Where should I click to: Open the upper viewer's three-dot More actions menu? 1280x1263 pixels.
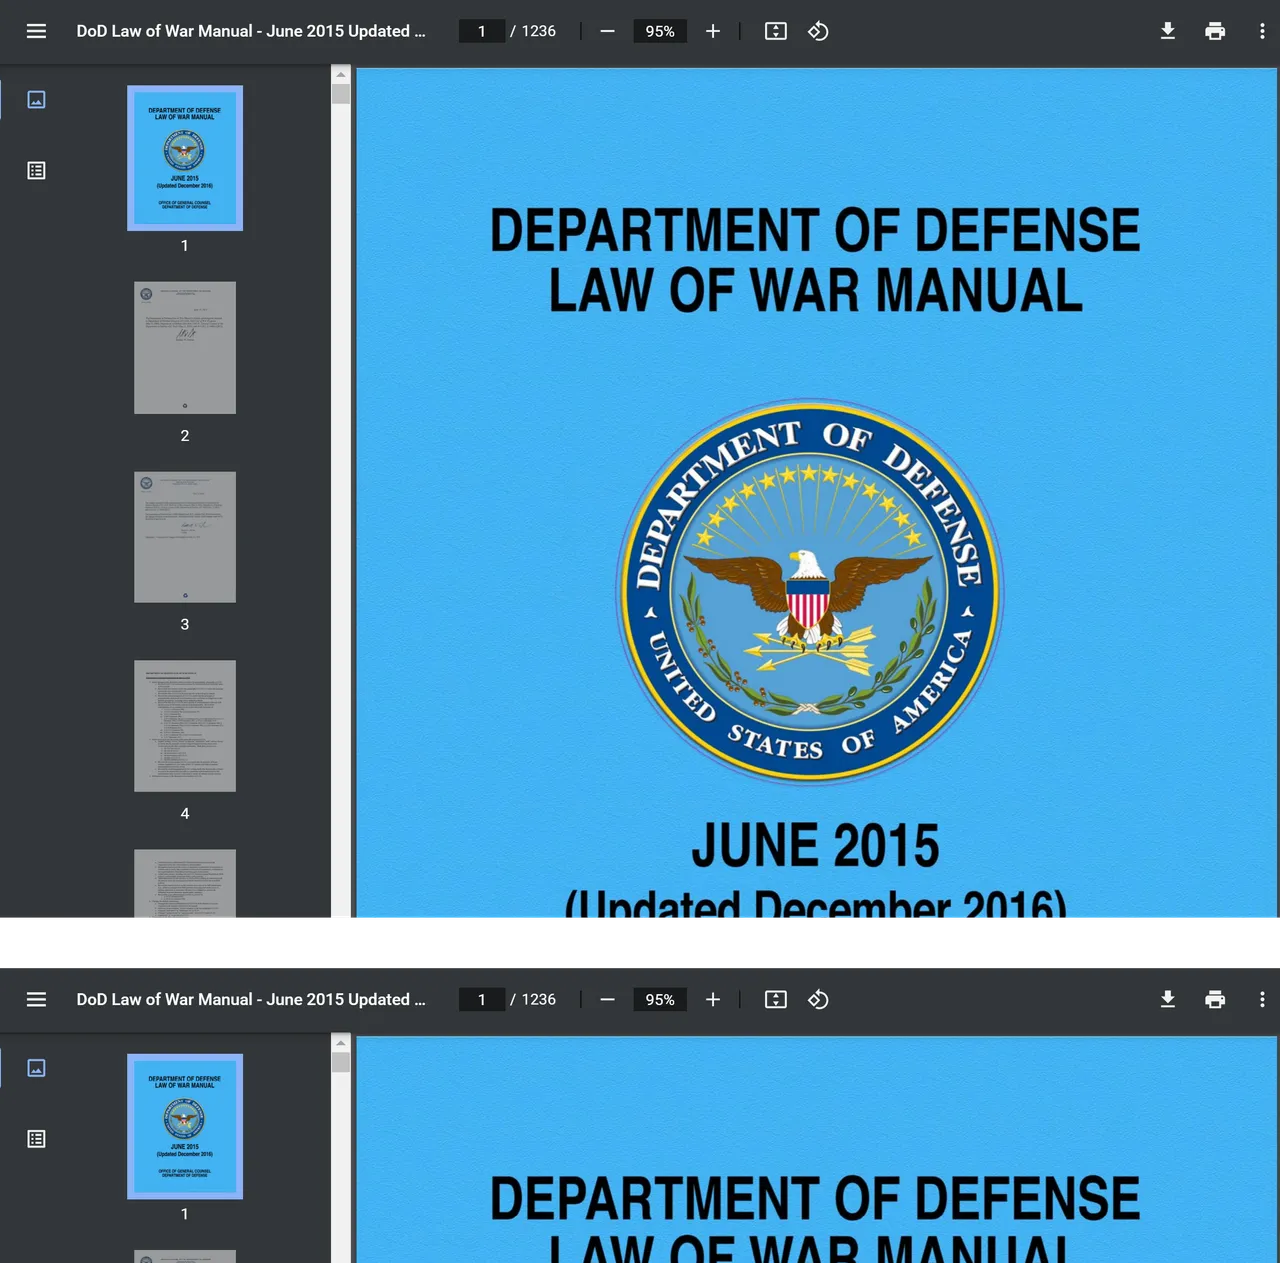(x=1262, y=31)
